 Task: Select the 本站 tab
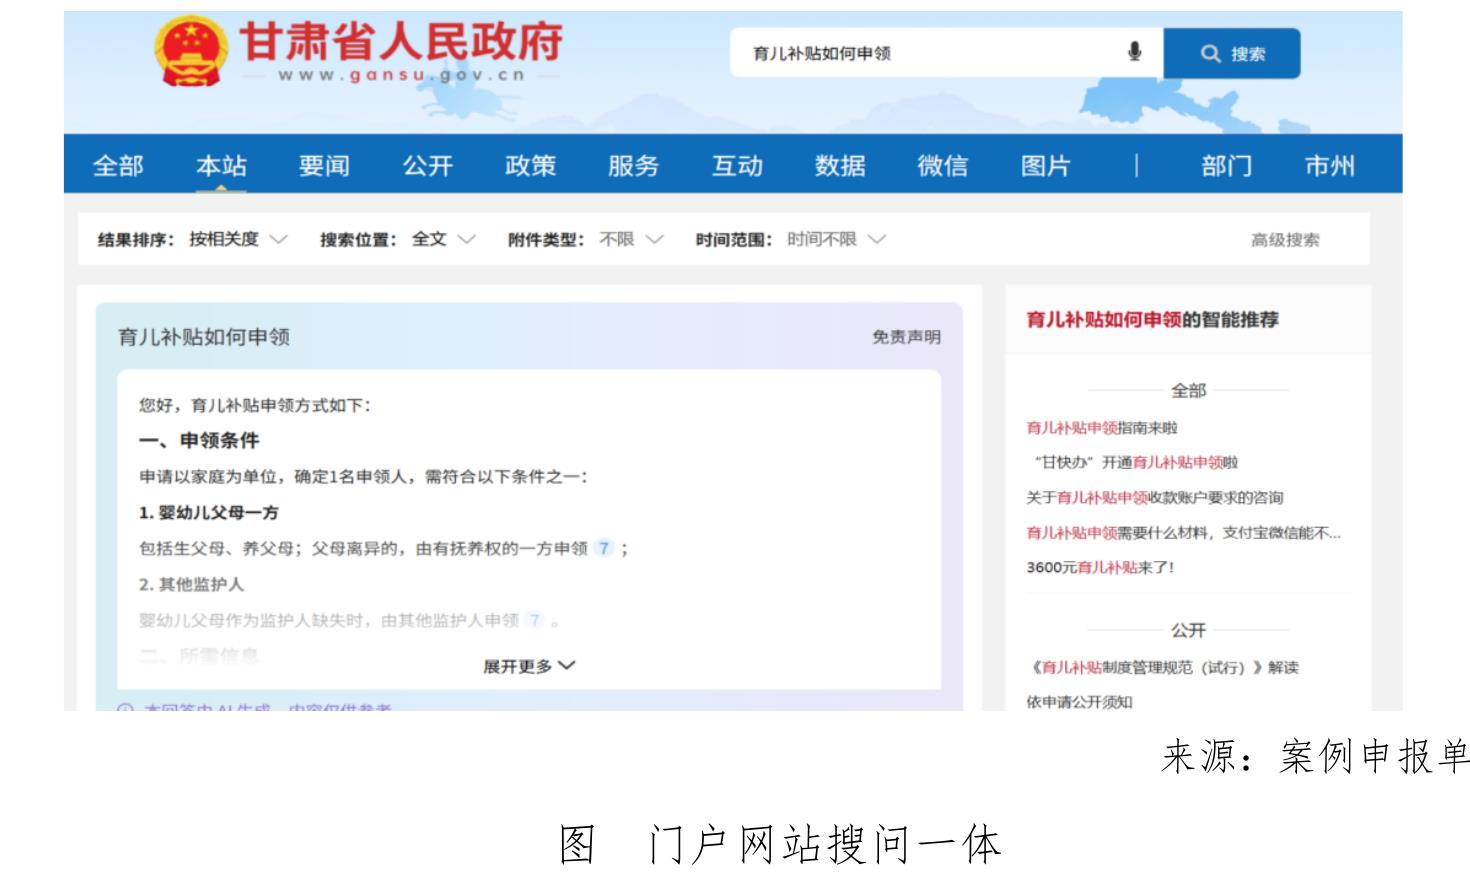pos(221,165)
